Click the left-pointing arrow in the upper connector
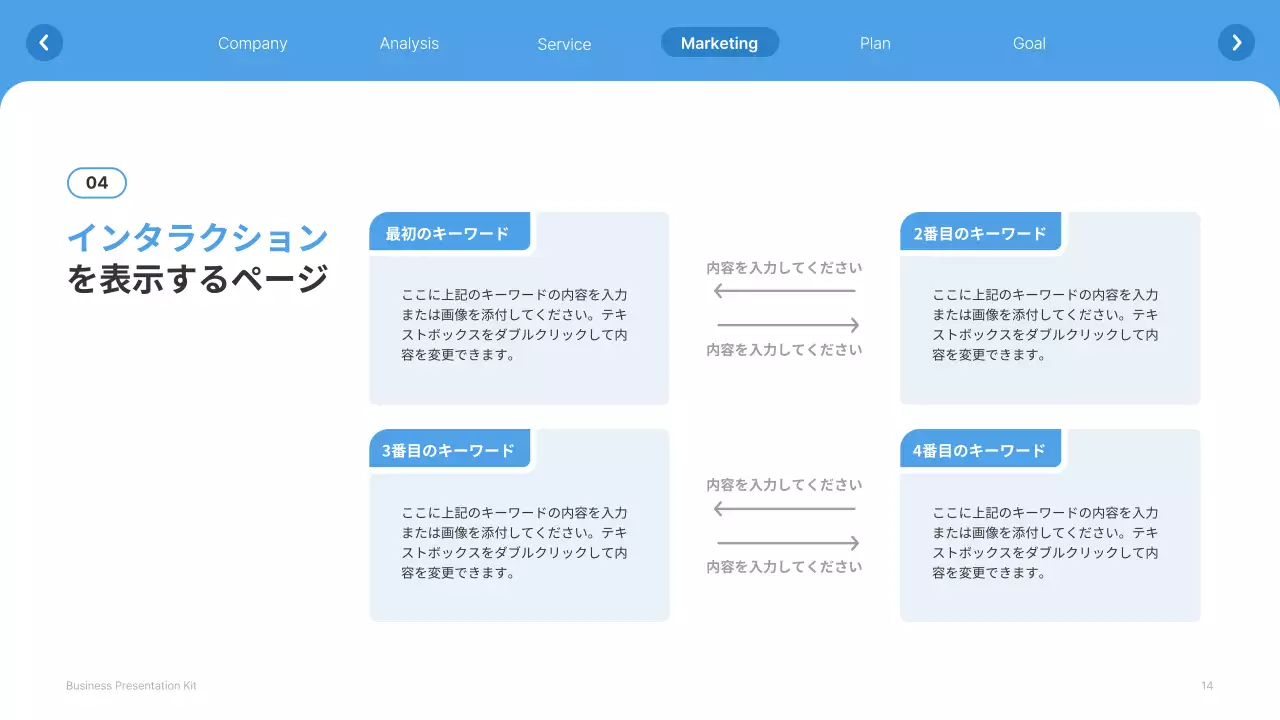The height and width of the screenshot is (720, 1280). tap(785, 290)
